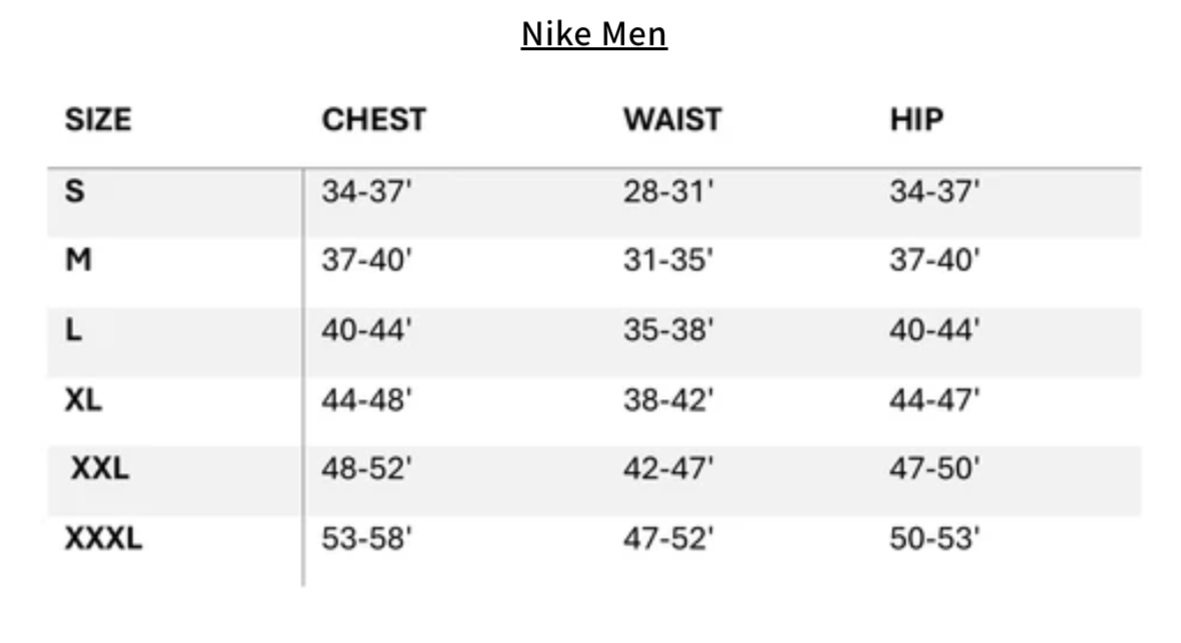Click chest measurement 48-52' for XXL
Screen dimensions: 1181x643
click(x=366, y=468)
